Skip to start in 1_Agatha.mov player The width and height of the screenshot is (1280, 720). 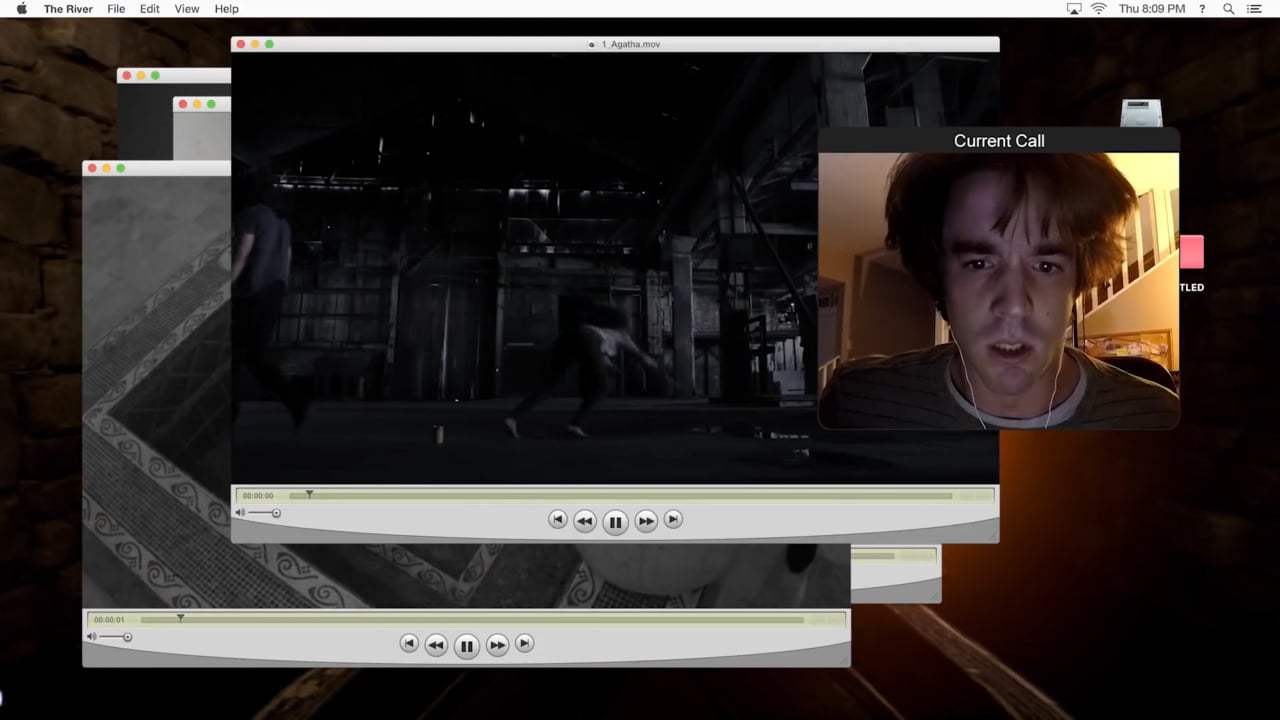click(x=558, y=519)
